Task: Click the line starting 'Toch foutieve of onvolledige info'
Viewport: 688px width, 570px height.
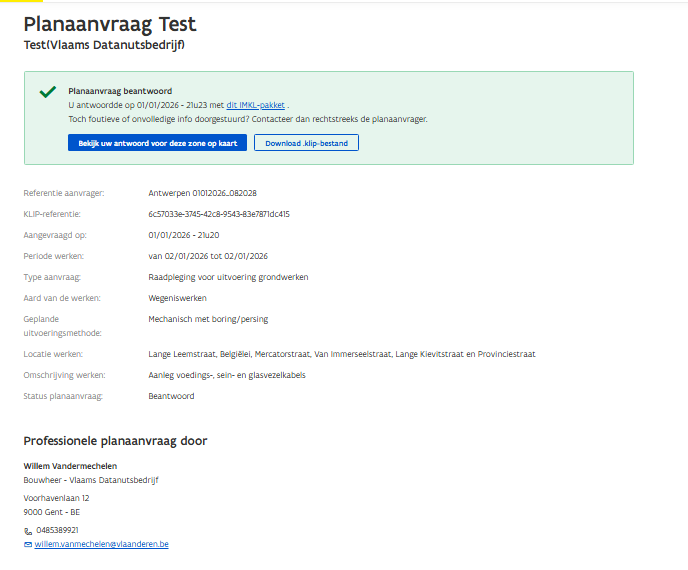Action: coord(248,119)
